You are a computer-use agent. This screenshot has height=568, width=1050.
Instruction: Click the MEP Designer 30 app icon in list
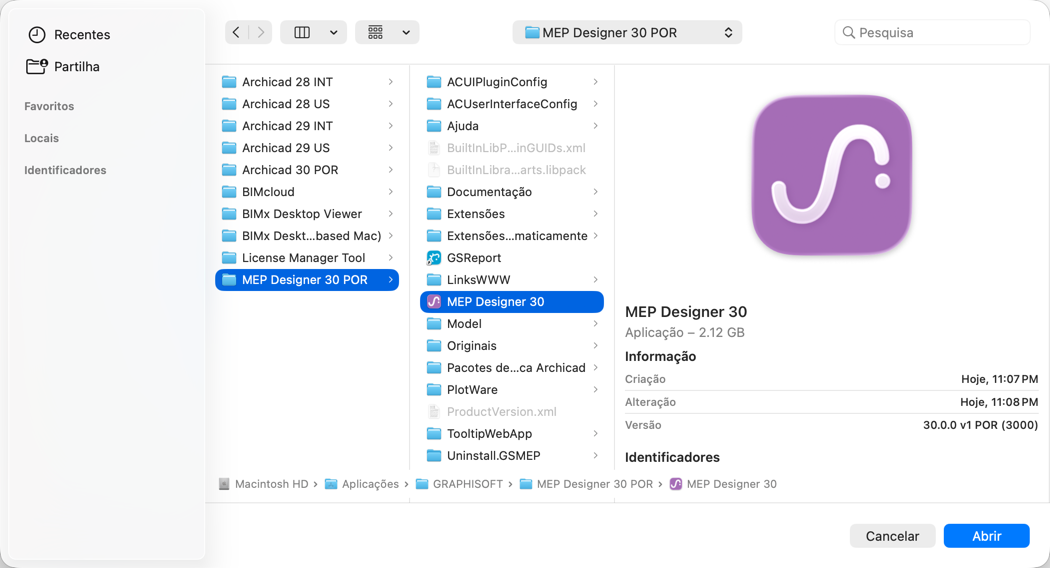(434, 301)
